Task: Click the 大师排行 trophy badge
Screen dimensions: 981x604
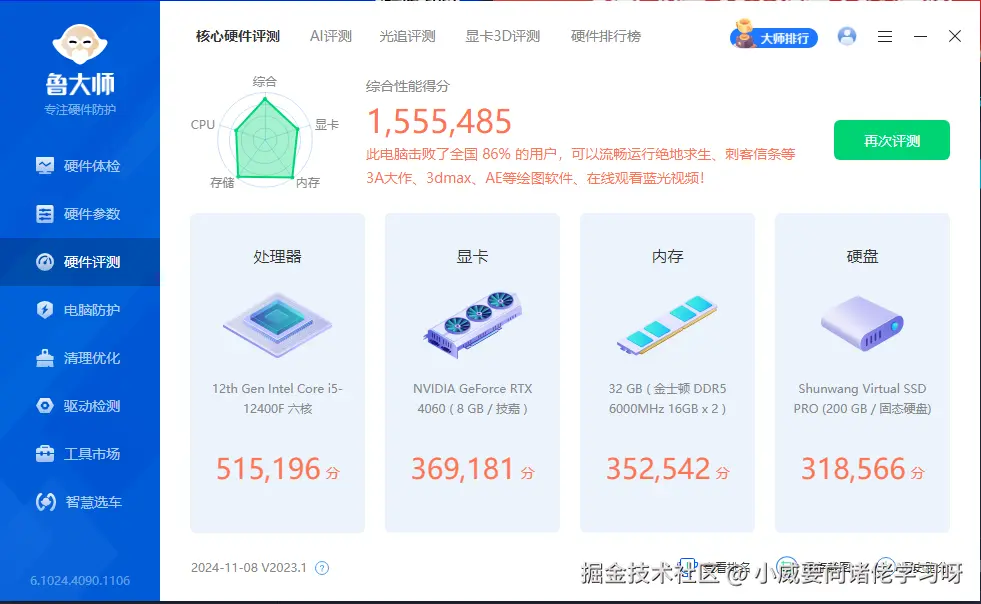Action: click(x=774, y=36)
